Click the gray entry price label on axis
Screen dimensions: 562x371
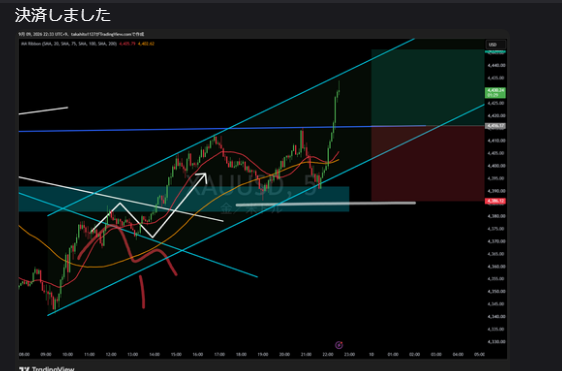pyautogui.click(x=495, y=126)
